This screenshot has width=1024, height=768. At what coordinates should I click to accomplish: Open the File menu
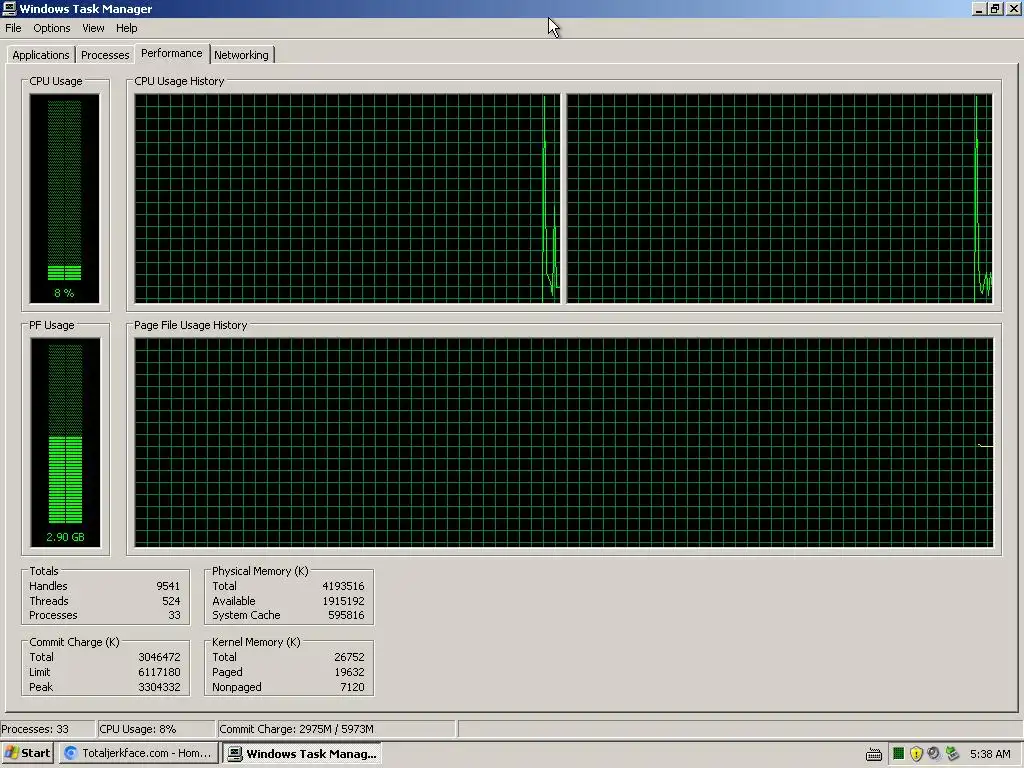(x=13, y=28)
